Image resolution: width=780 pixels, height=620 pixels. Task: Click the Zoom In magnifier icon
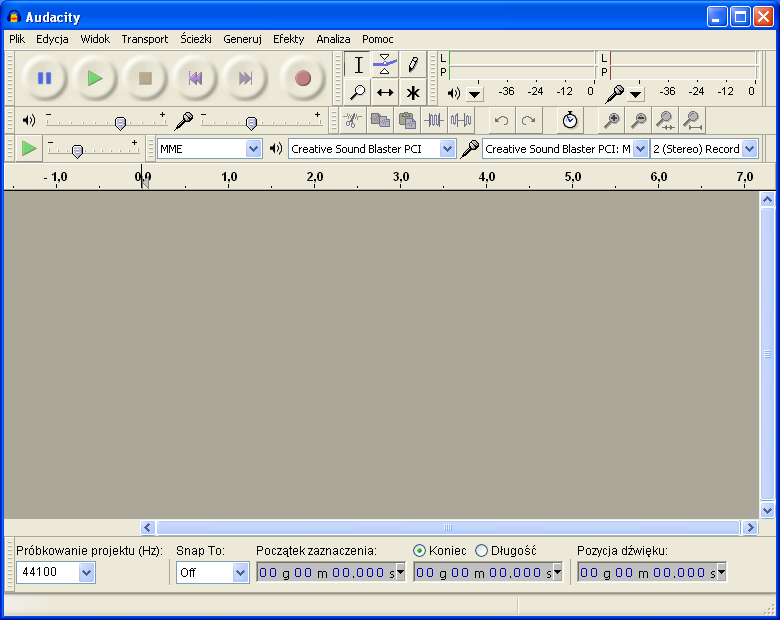tap(610, 120)
